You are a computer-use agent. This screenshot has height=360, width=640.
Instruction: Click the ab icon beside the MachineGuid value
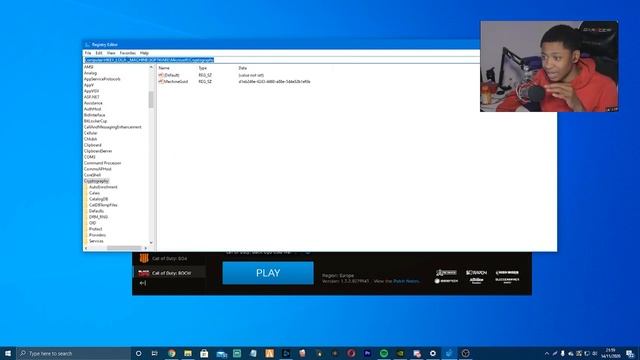pos(161,82)
